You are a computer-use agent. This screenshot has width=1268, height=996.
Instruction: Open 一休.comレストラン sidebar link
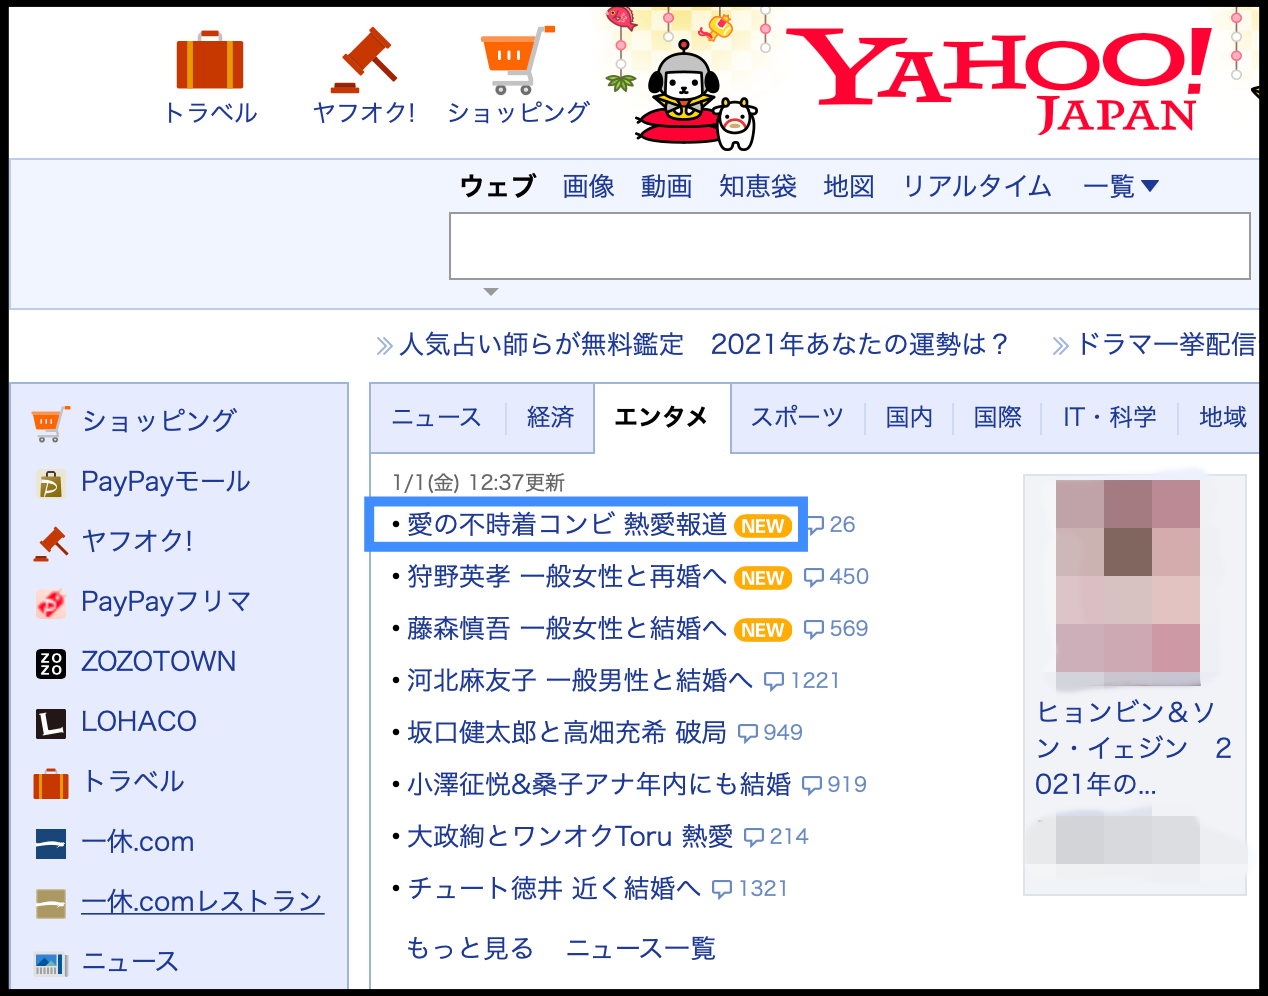[203, 902]
